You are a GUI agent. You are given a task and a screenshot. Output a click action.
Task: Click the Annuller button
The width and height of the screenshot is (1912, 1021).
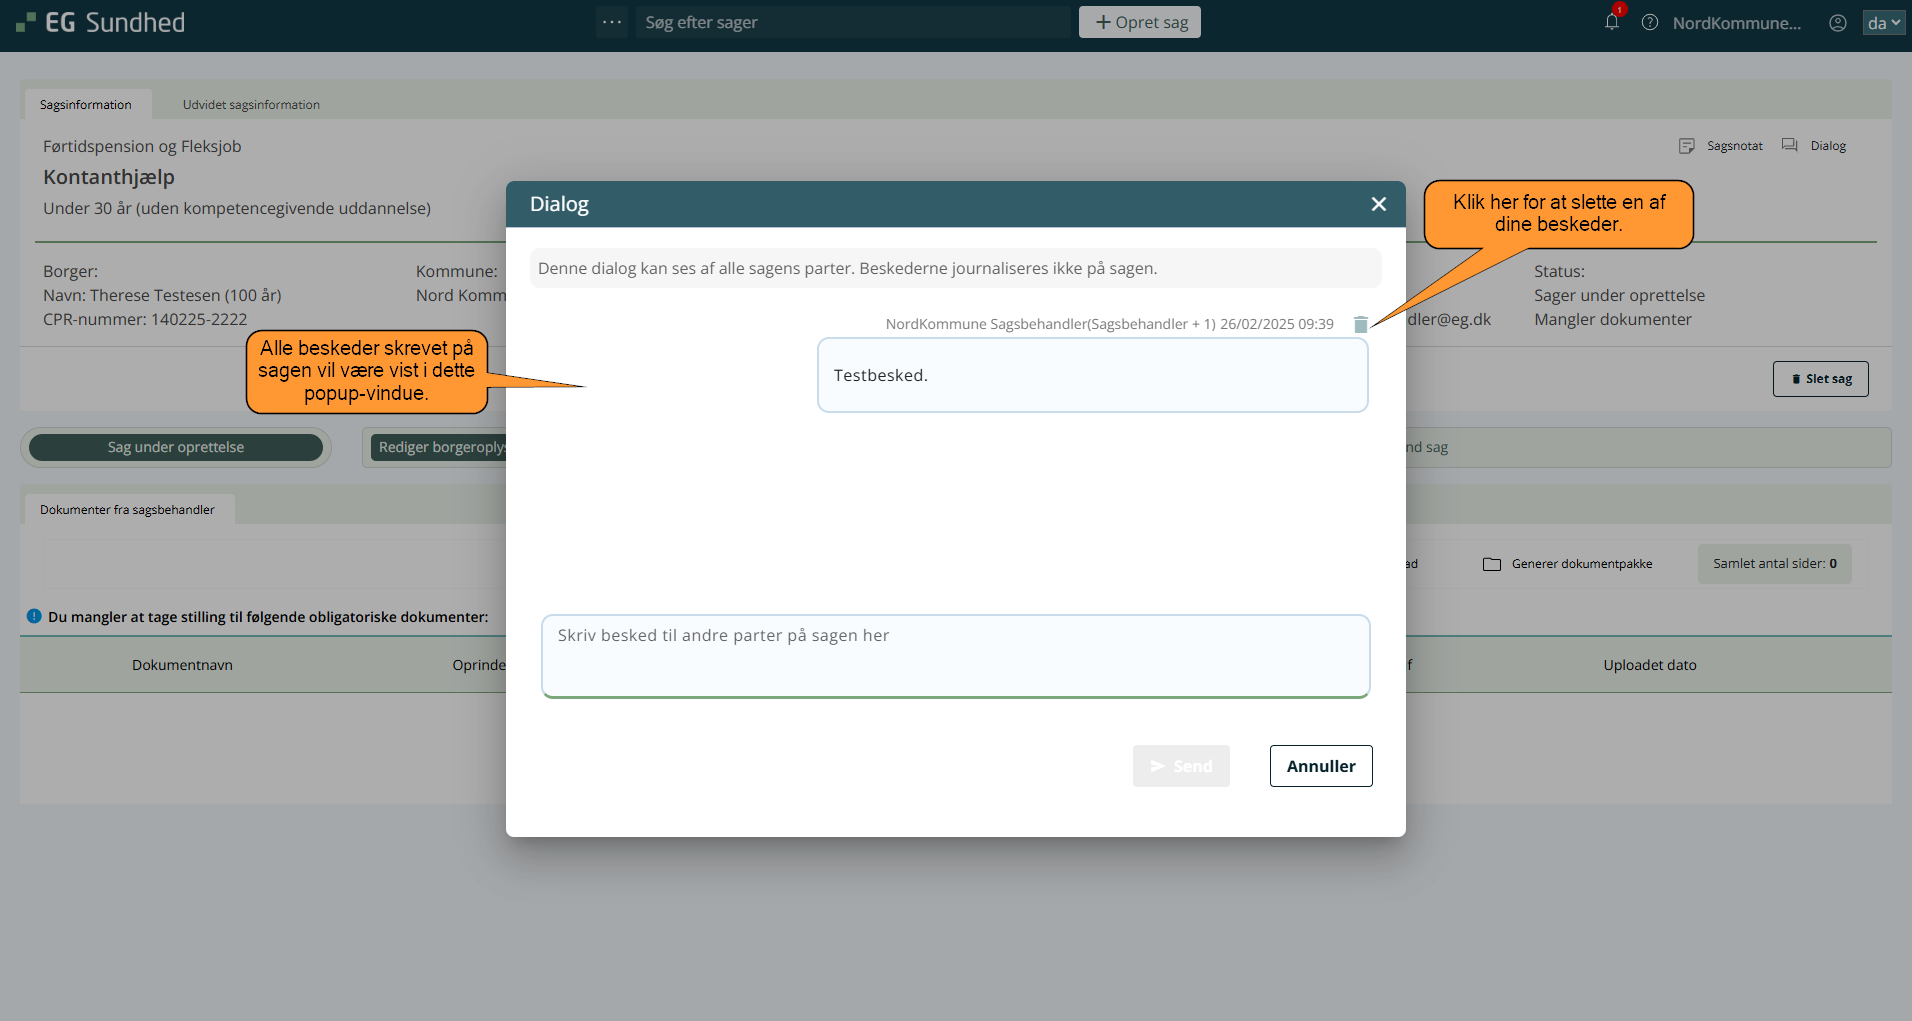pyautogui.click(x=1320, y=766)
